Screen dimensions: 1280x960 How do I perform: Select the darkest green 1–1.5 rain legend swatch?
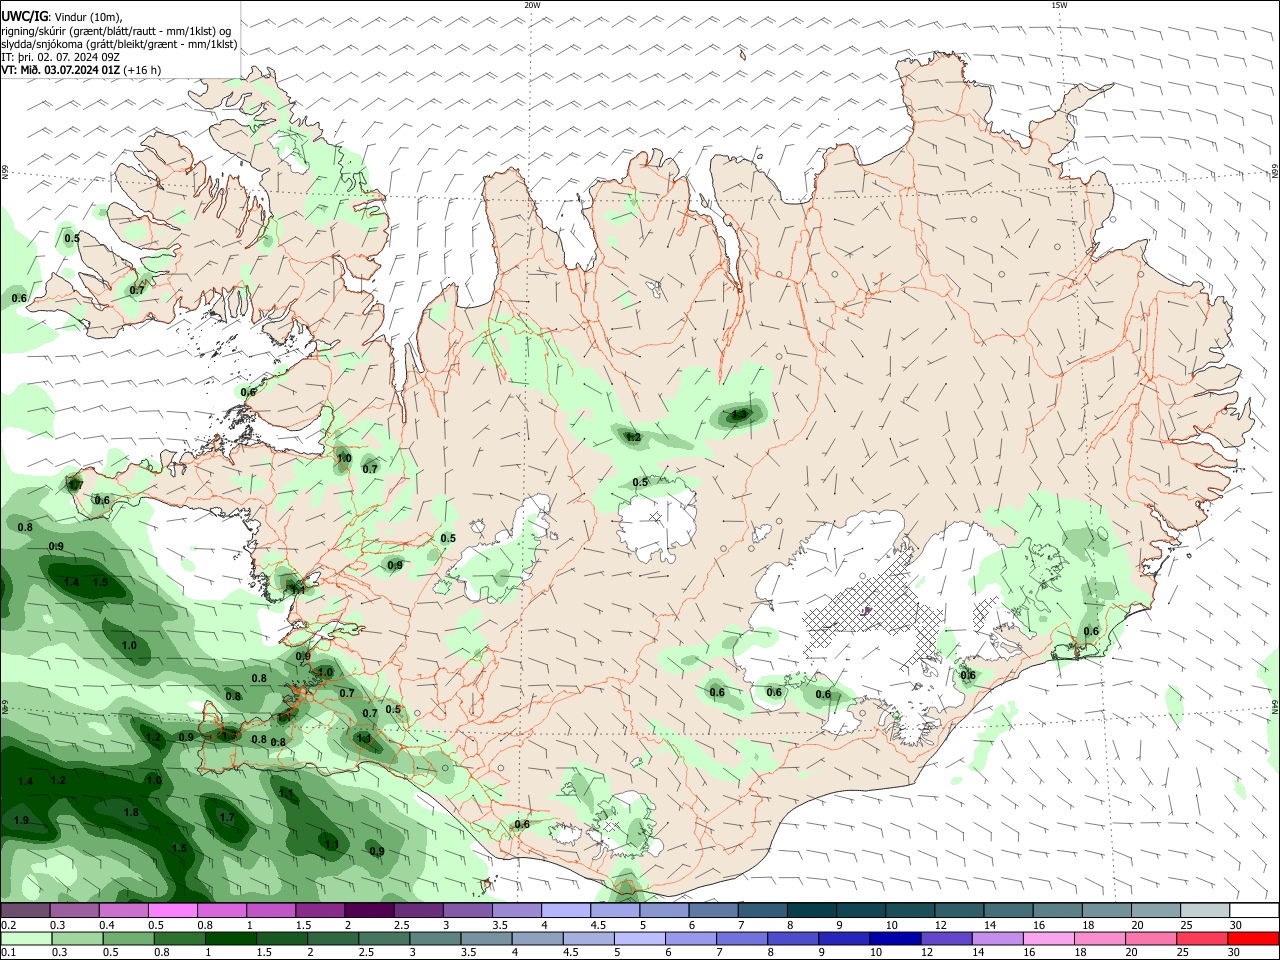[231, 939]
